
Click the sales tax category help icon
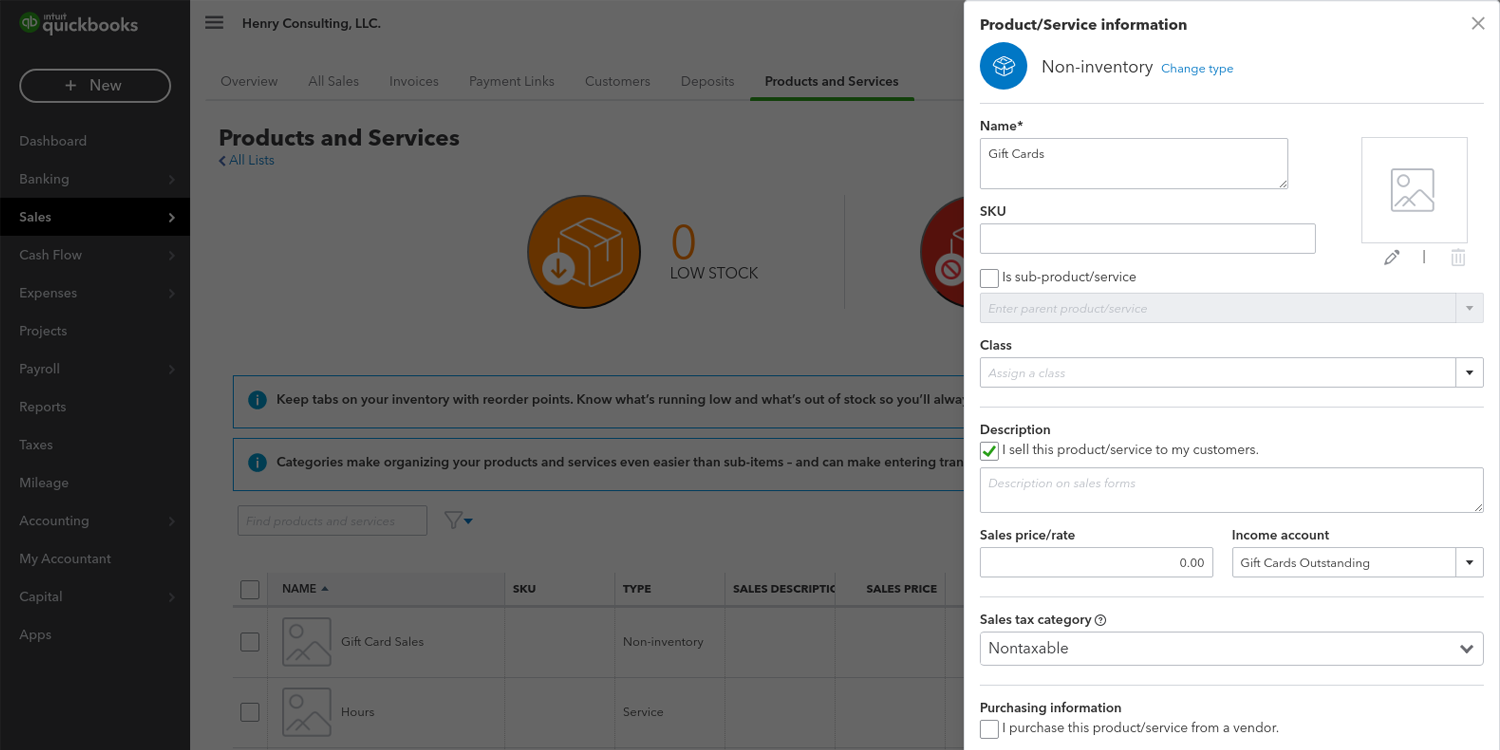click(x=1100, y=620)
